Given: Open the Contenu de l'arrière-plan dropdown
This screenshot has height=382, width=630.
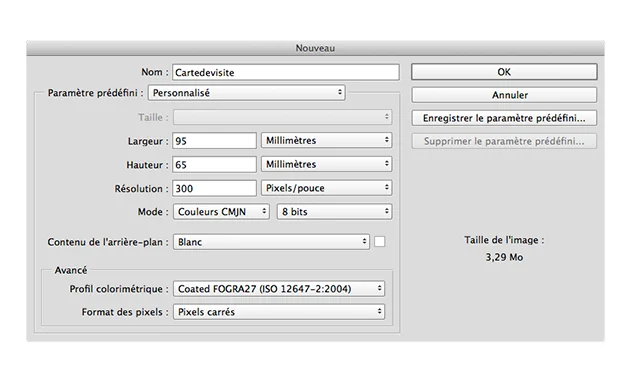Looking at the screenshot, I should [x=271, y=242].
